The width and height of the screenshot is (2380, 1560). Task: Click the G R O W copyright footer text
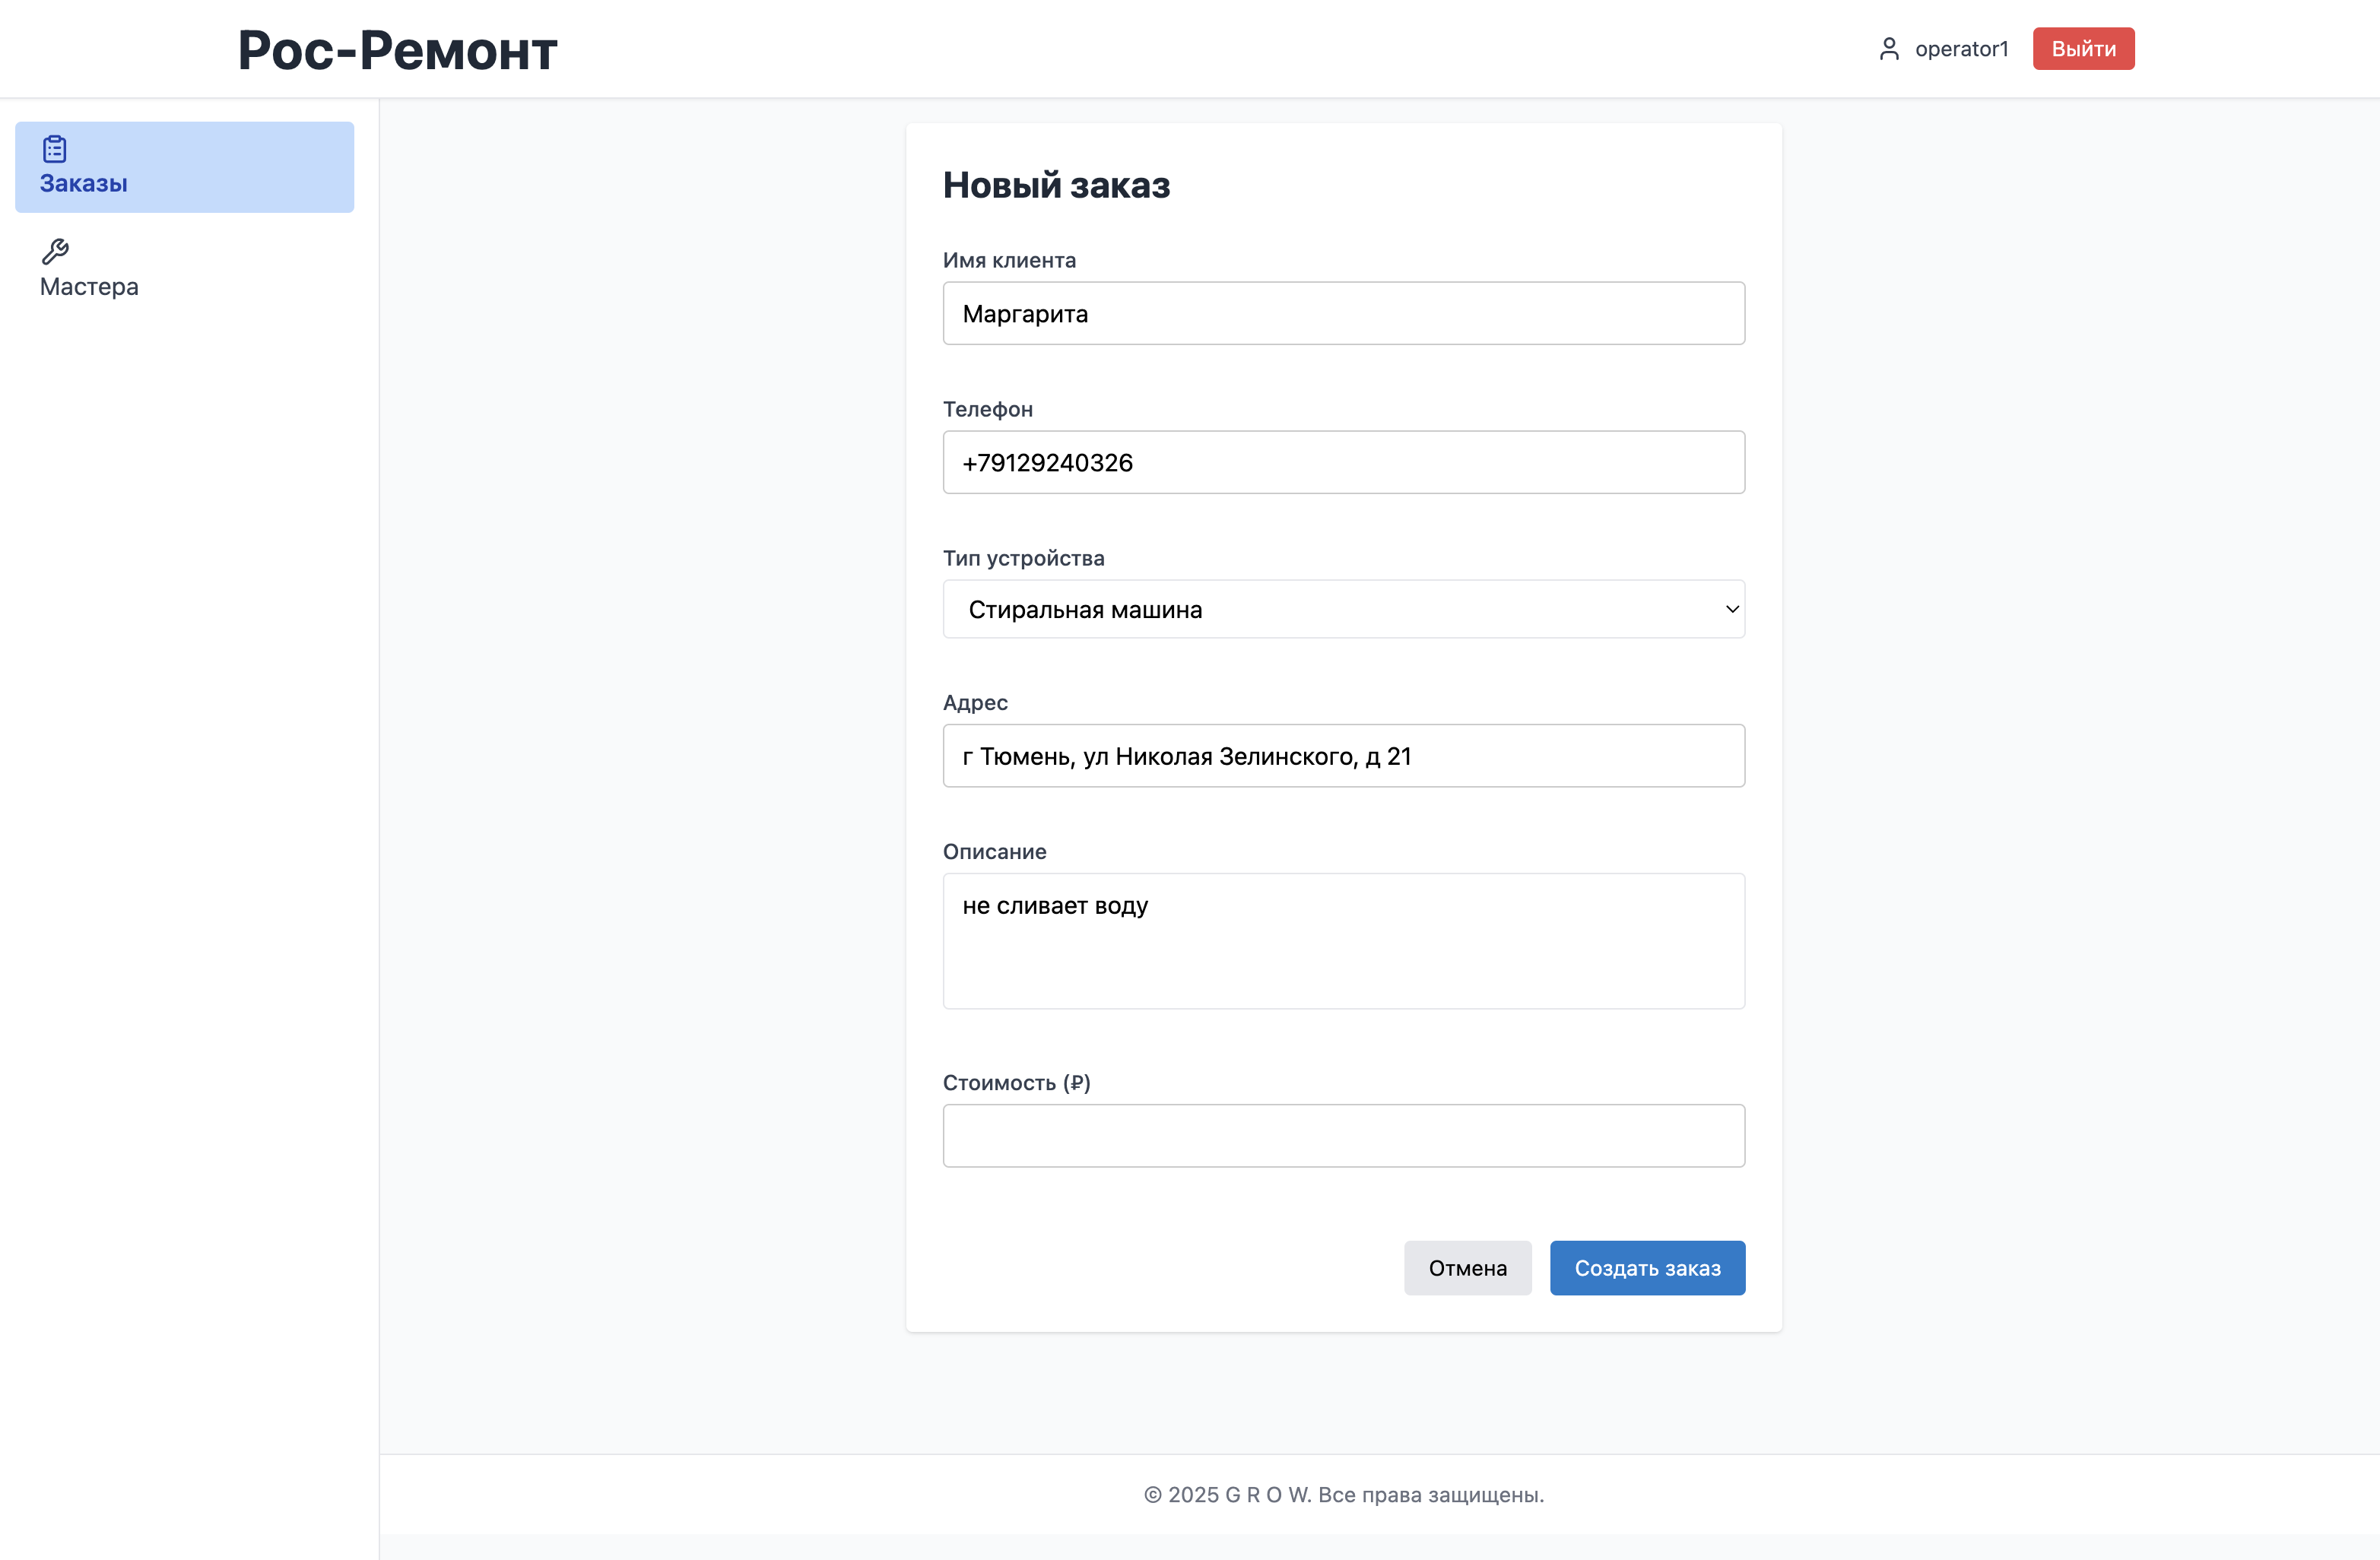coord(1344,1494)
